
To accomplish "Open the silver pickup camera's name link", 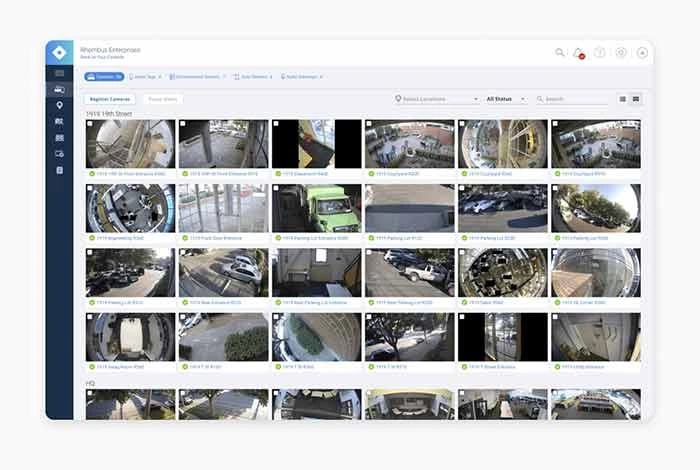I will coord(404,303).
